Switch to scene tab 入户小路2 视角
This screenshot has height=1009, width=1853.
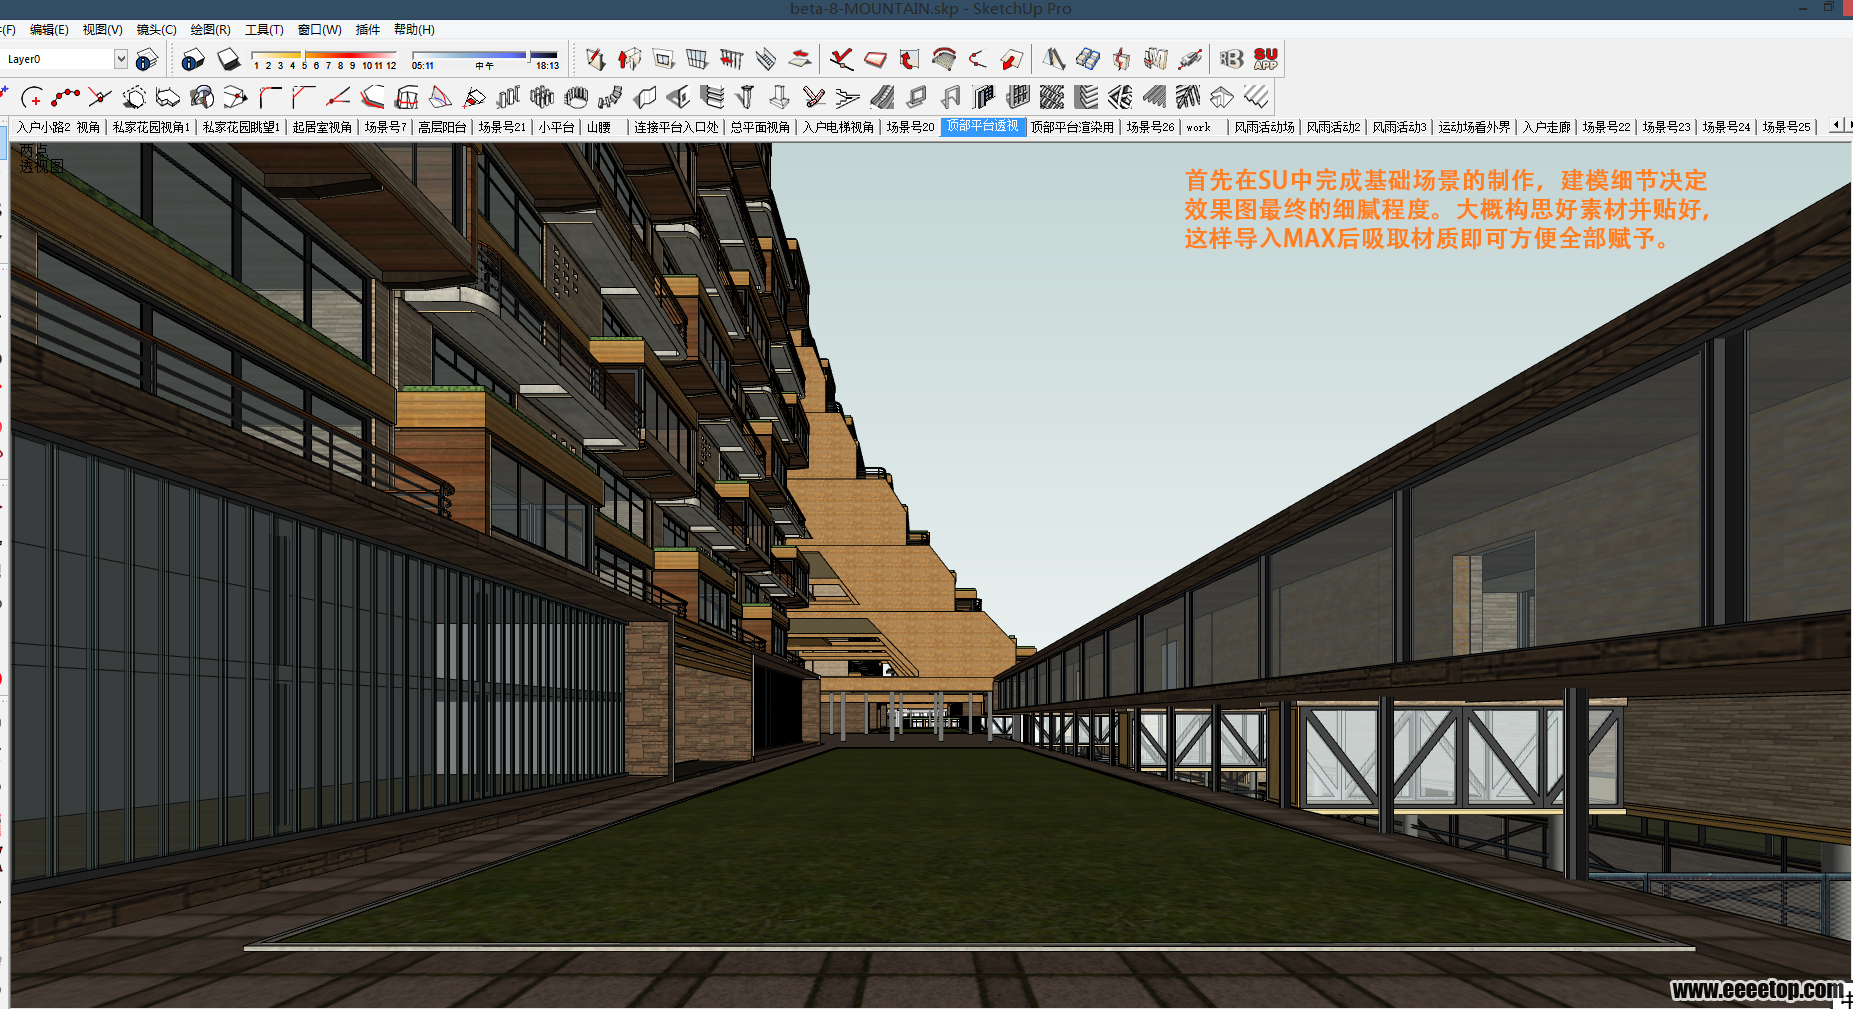coord(58,127)
